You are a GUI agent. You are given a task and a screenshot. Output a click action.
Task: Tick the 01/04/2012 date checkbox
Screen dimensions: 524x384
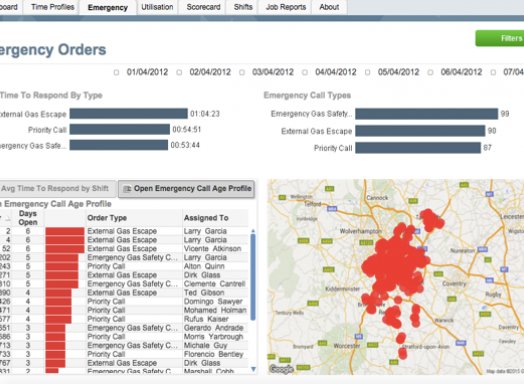pyautogui.click(x=116, y=72)
